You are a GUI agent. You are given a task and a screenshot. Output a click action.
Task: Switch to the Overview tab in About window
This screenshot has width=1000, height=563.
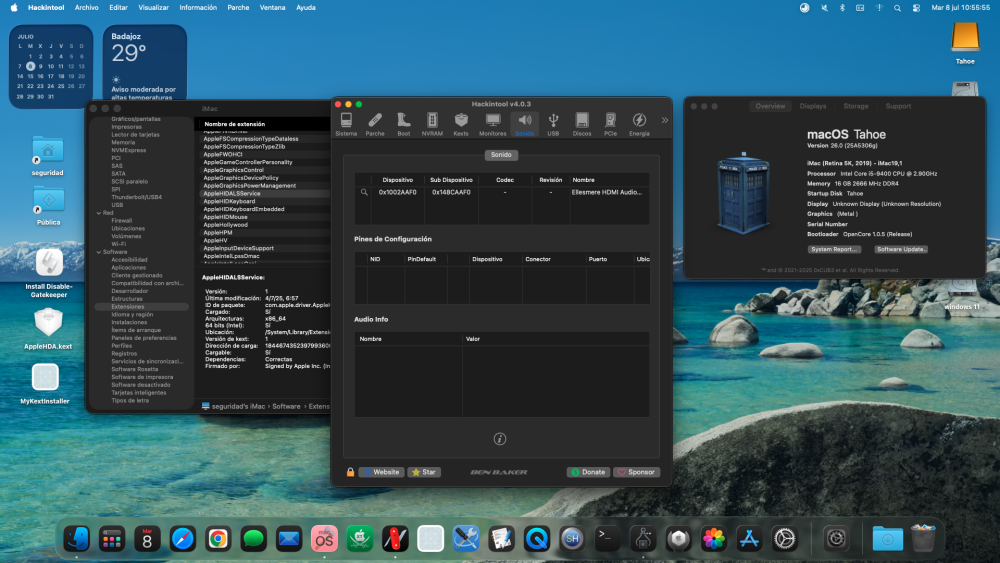[770, 106]
